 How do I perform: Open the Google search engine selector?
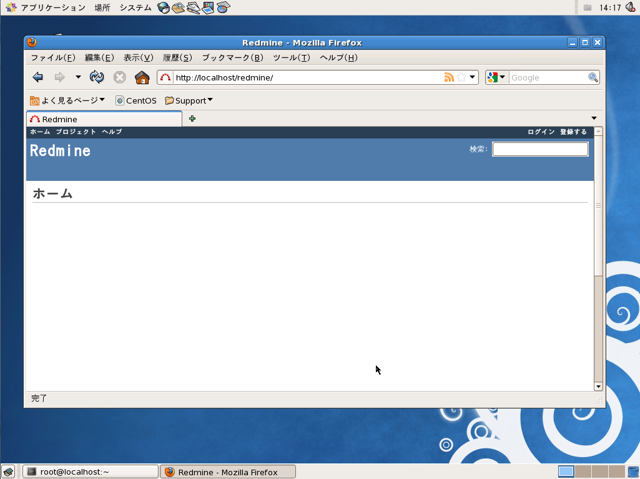(x=496, y=77)
